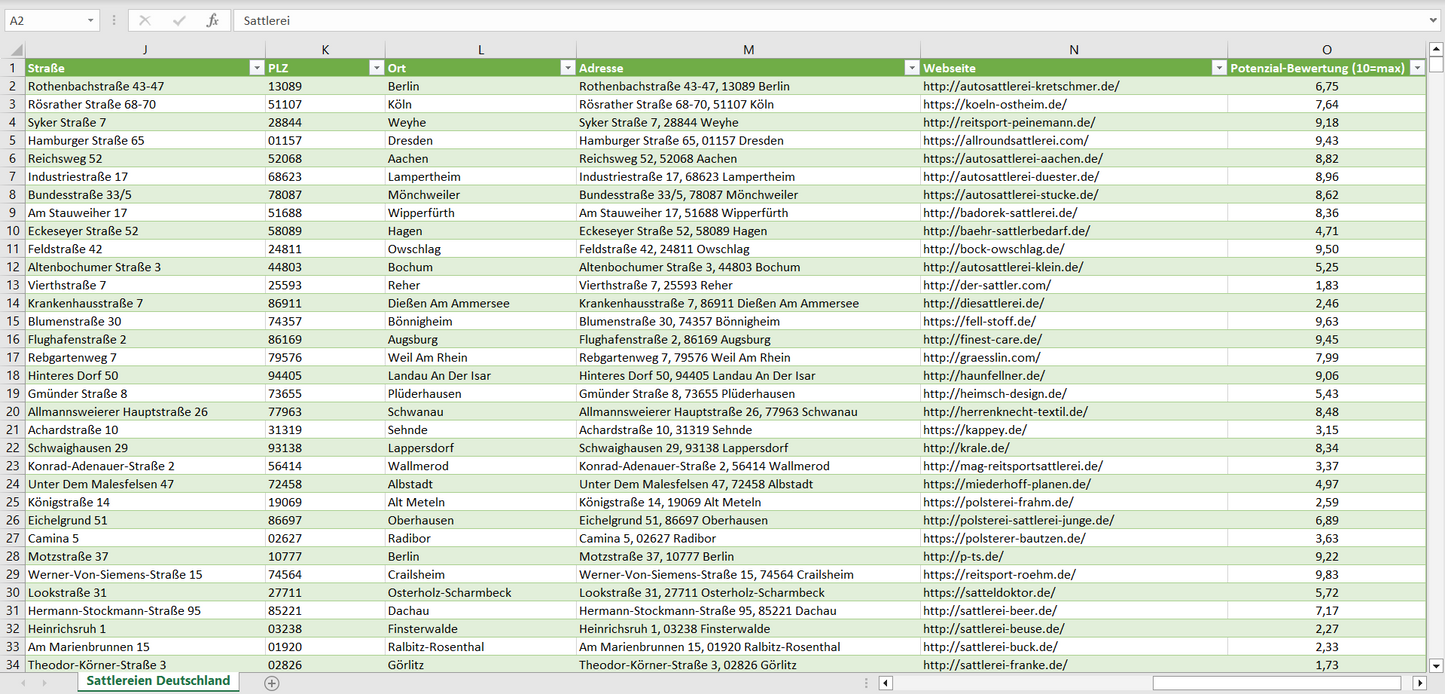The width and height of the screenshot is (1445, 694).
Task: Select column N header
Action: pyautogui.click(x=1074, y=50)
